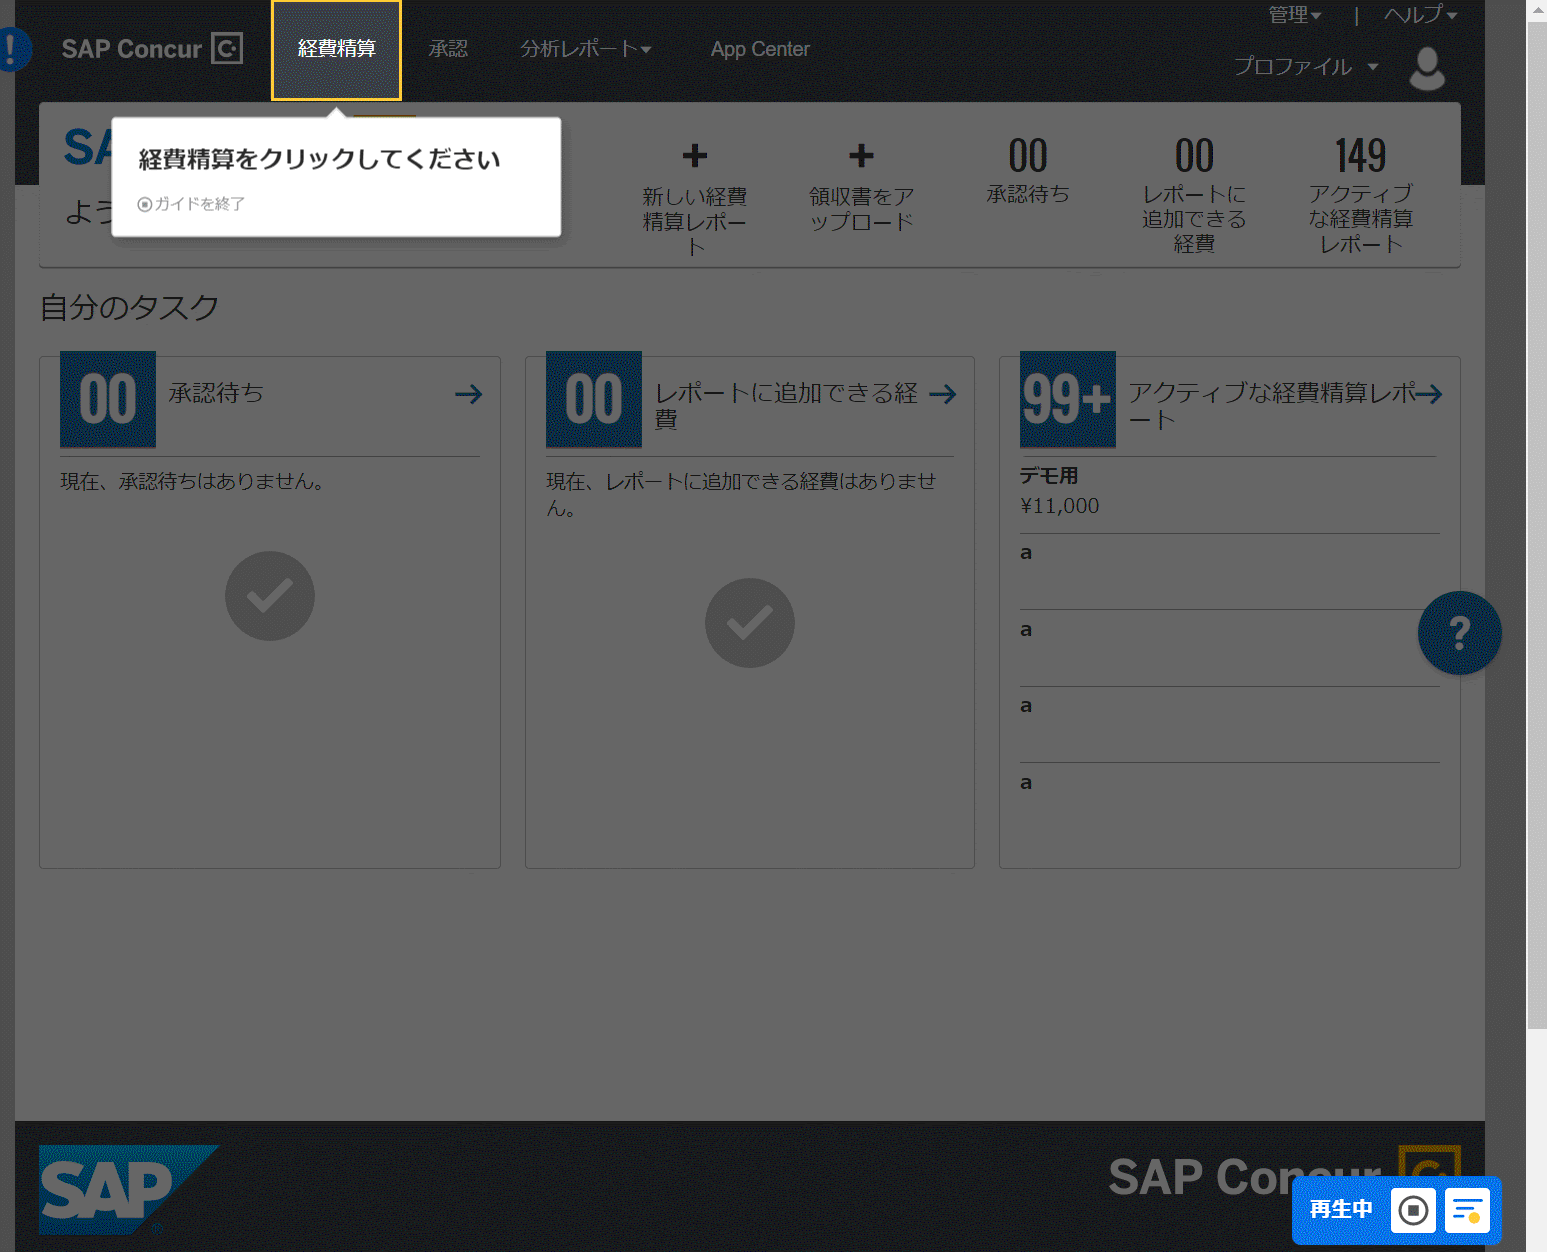Expand the 分析レポート dropdown menu
Screen dimensions: 1547x1252
click(x=585, y=49)
